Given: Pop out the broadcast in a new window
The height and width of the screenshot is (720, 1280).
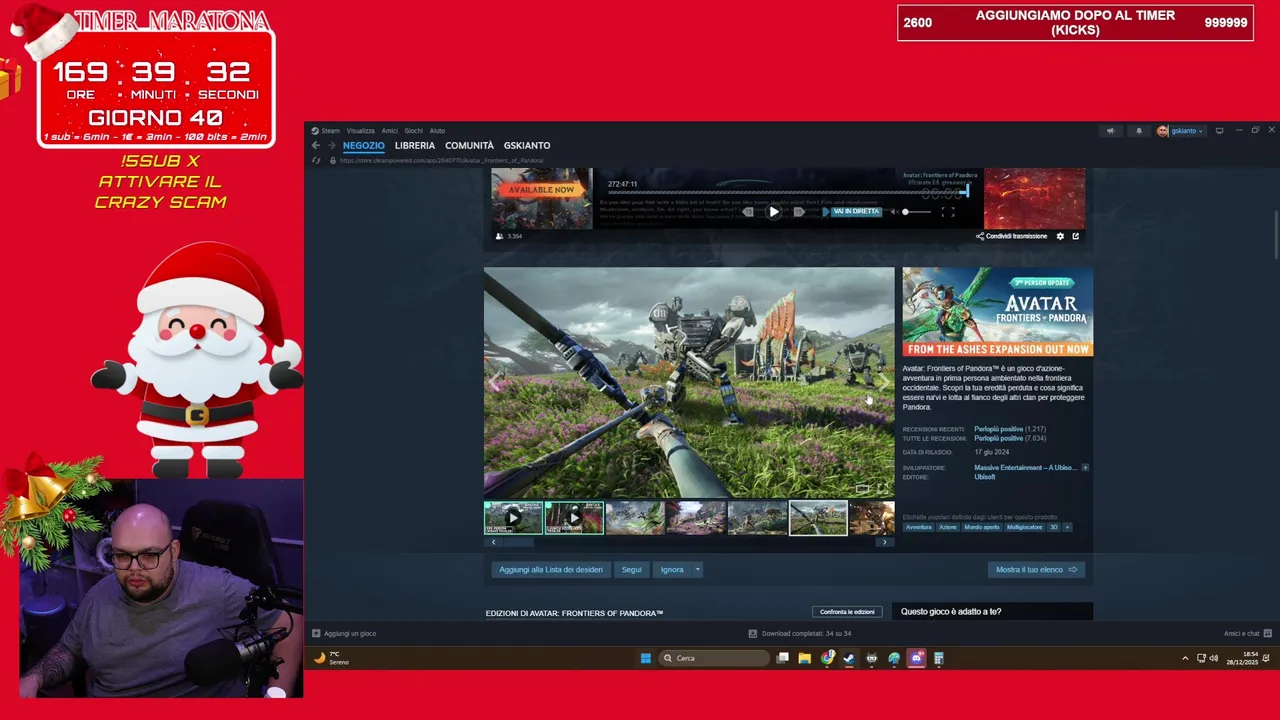Looking at the screenshot, I should coord(1076,236).
